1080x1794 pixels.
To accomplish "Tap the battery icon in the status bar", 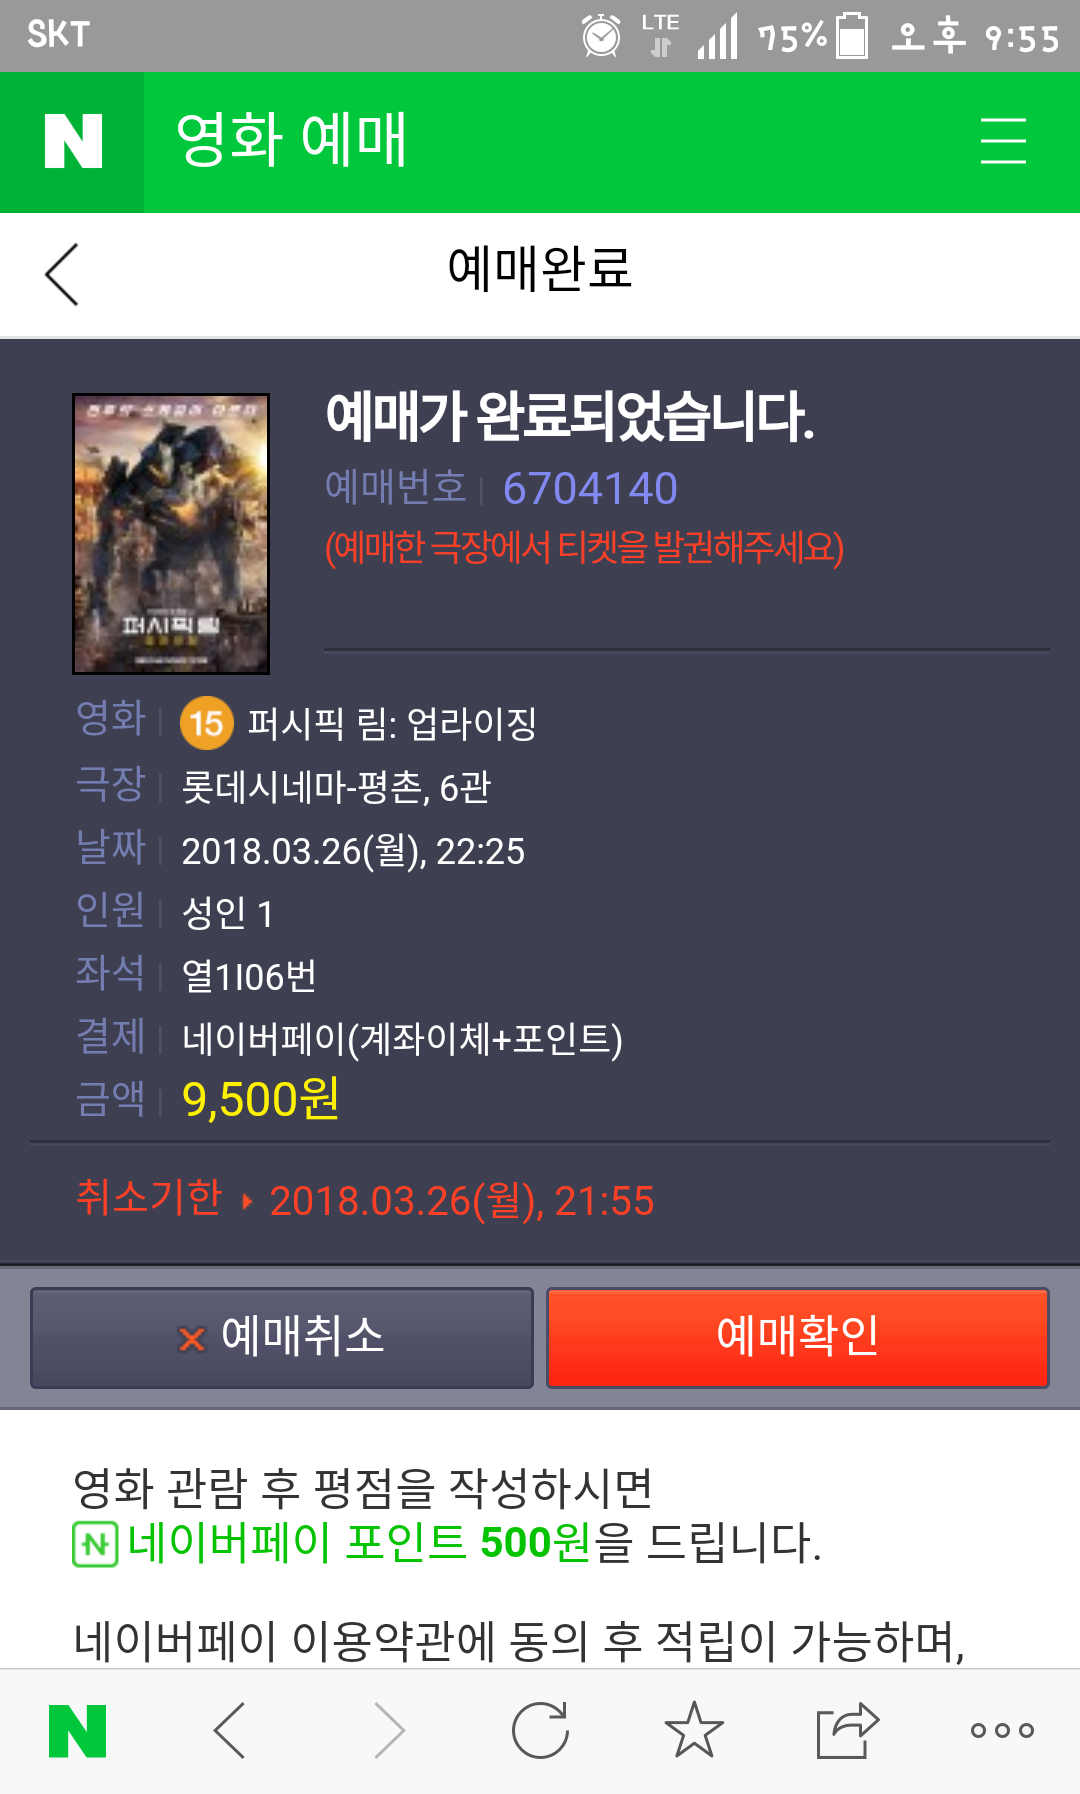I will 852,36.
